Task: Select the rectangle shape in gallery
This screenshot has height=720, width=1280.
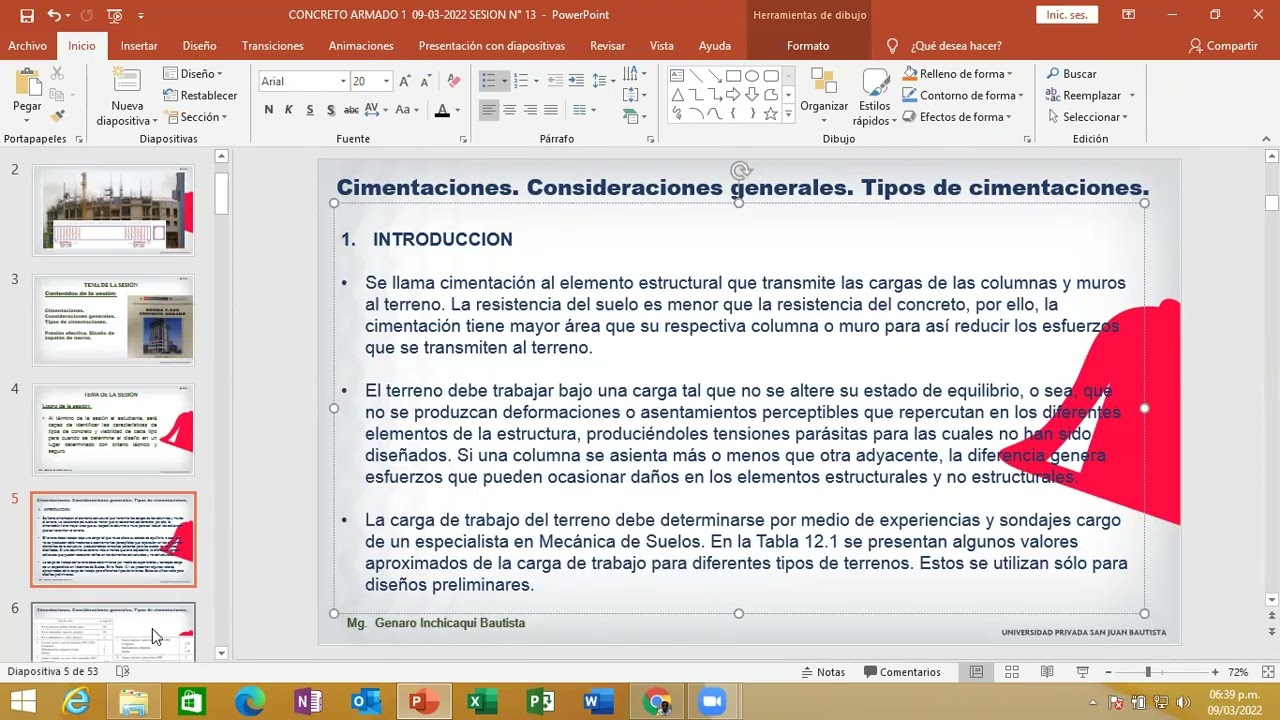Action: point(733,76)
